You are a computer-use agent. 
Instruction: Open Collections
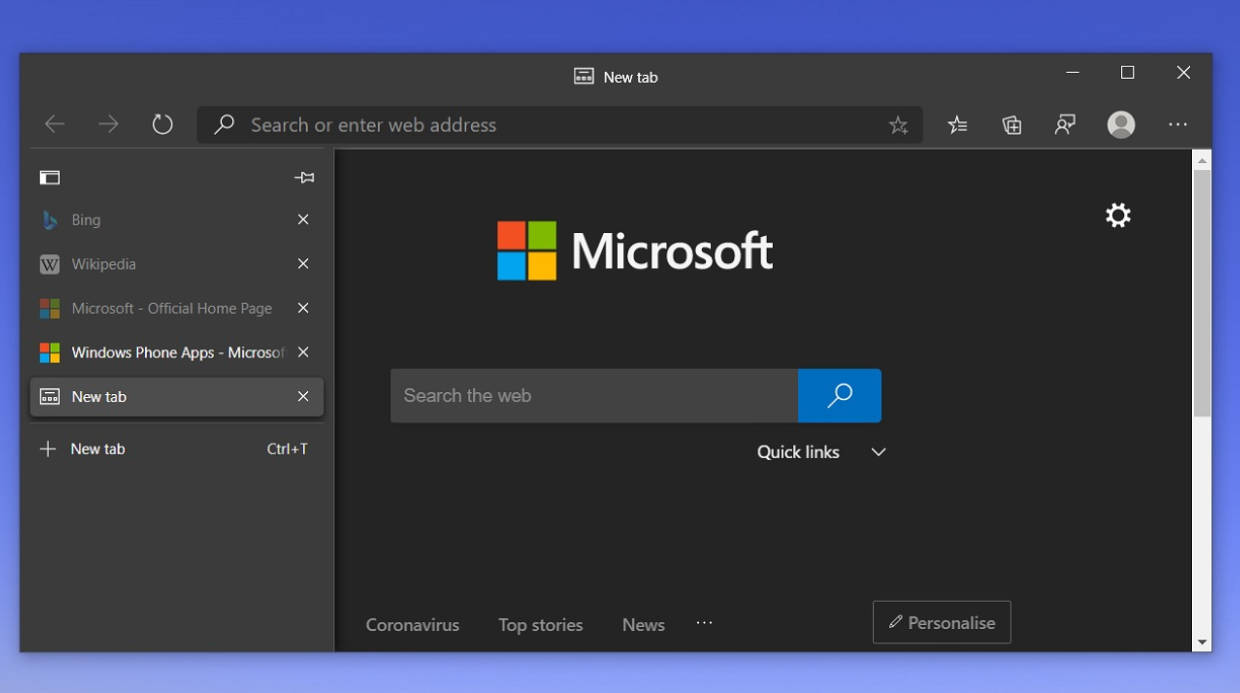(x=1012, y=125)
